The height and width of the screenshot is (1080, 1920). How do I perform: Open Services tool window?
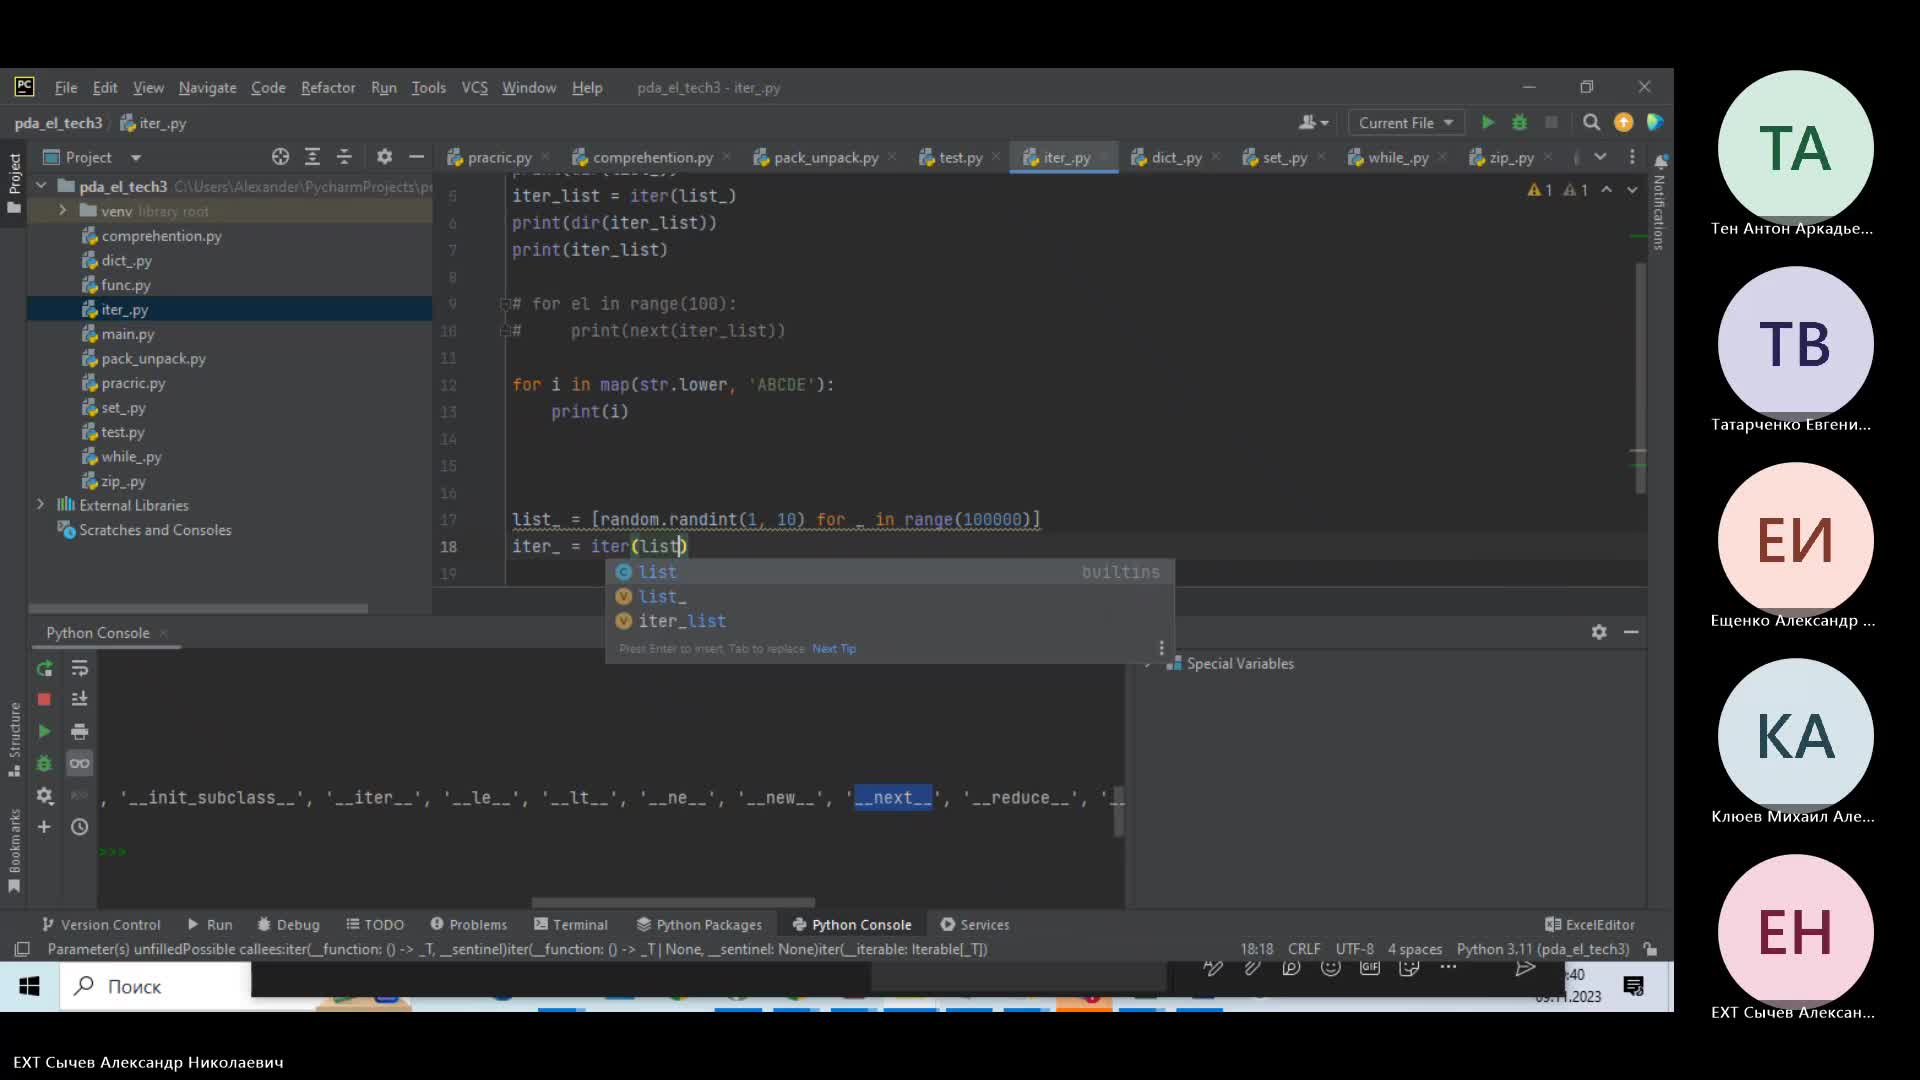coord(975,925)
